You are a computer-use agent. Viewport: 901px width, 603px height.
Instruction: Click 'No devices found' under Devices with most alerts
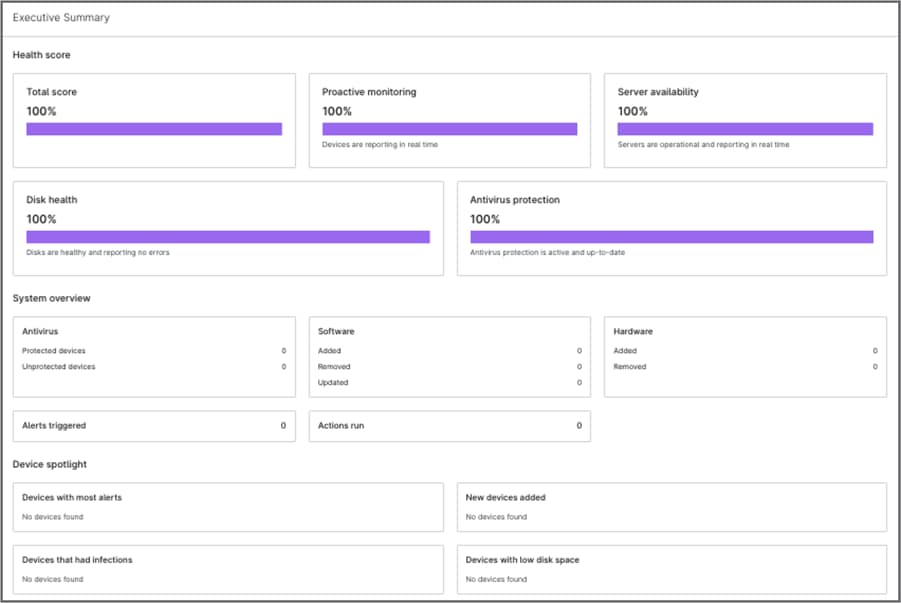52,517
